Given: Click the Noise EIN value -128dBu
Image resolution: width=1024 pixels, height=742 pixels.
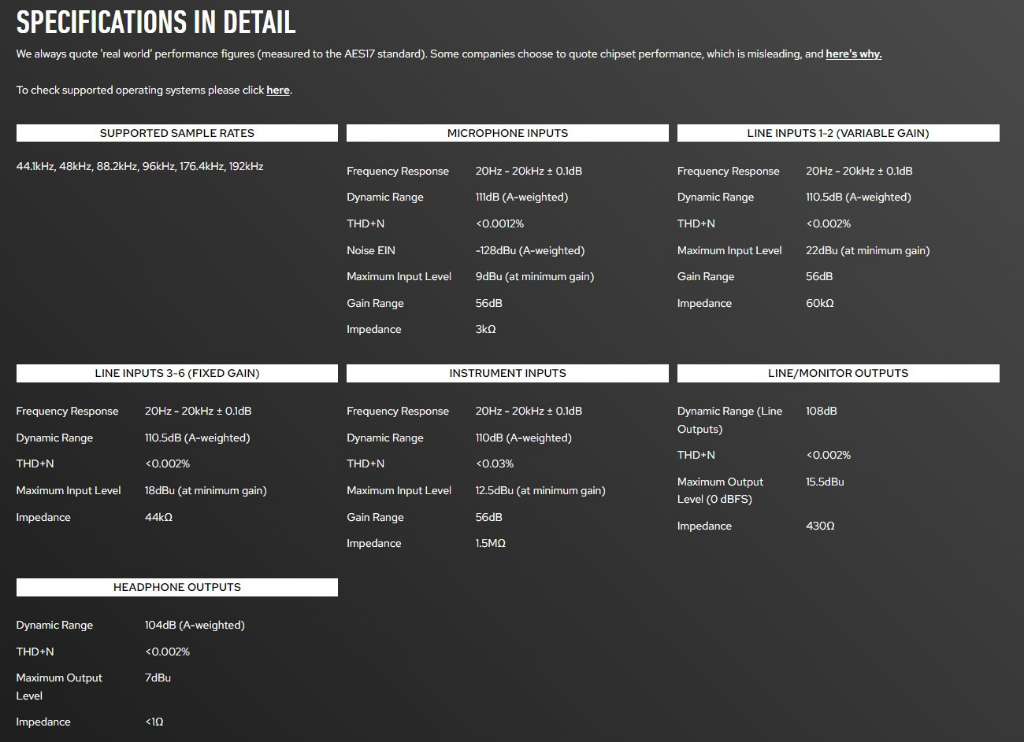Looking at the screenshot, I should tap(530, 250).
